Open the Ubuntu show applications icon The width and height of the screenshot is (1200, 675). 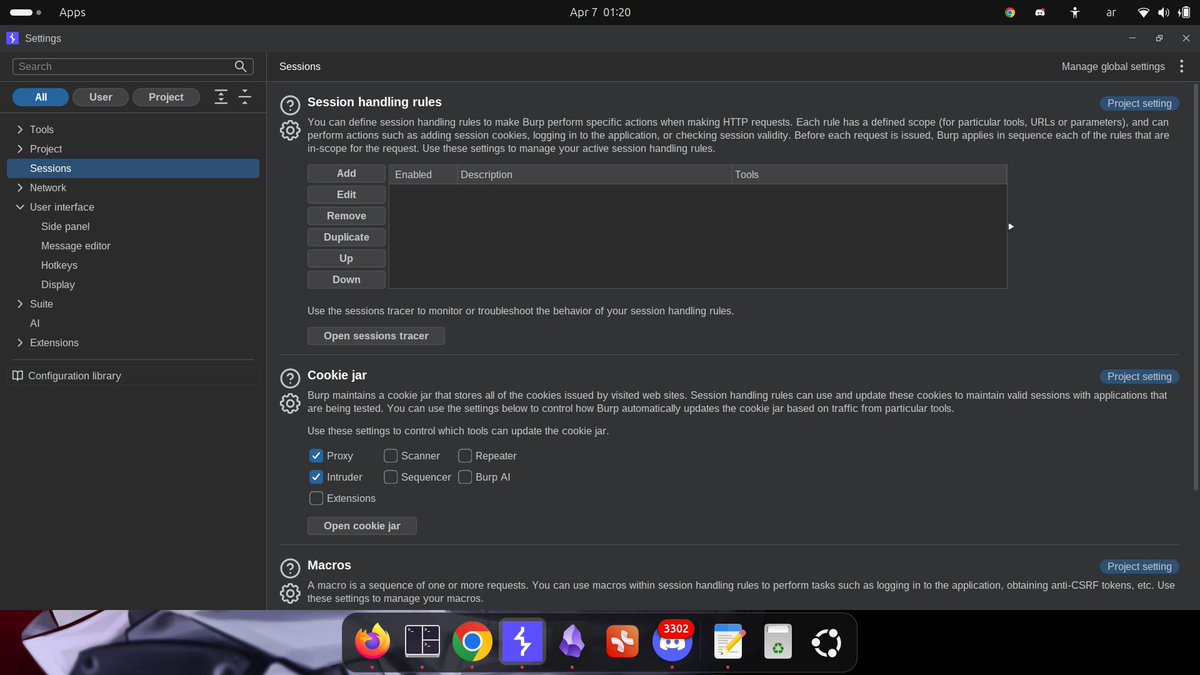pyautogui.click(x=827, y=641)
